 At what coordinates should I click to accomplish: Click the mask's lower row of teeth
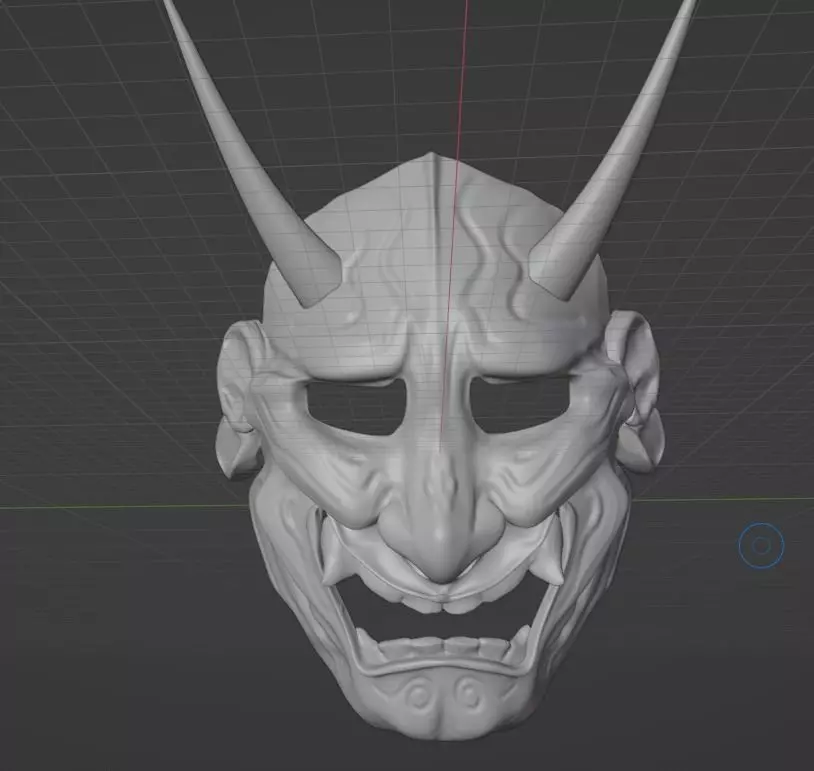446,648
